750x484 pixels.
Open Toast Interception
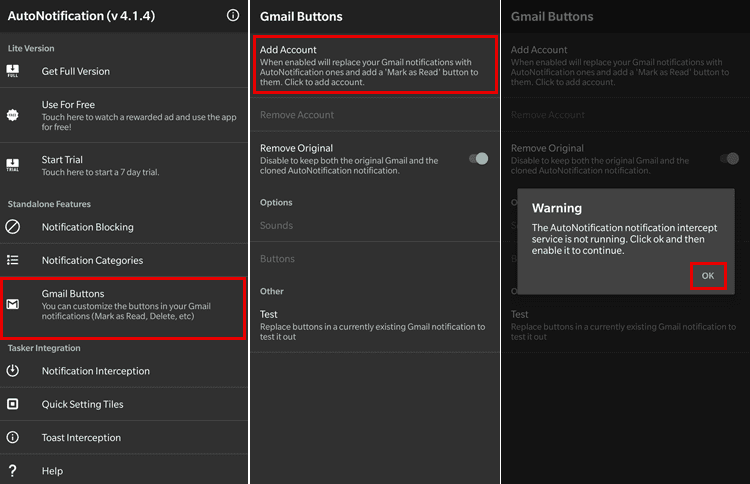pyautogui.click(x=124, y=437)
